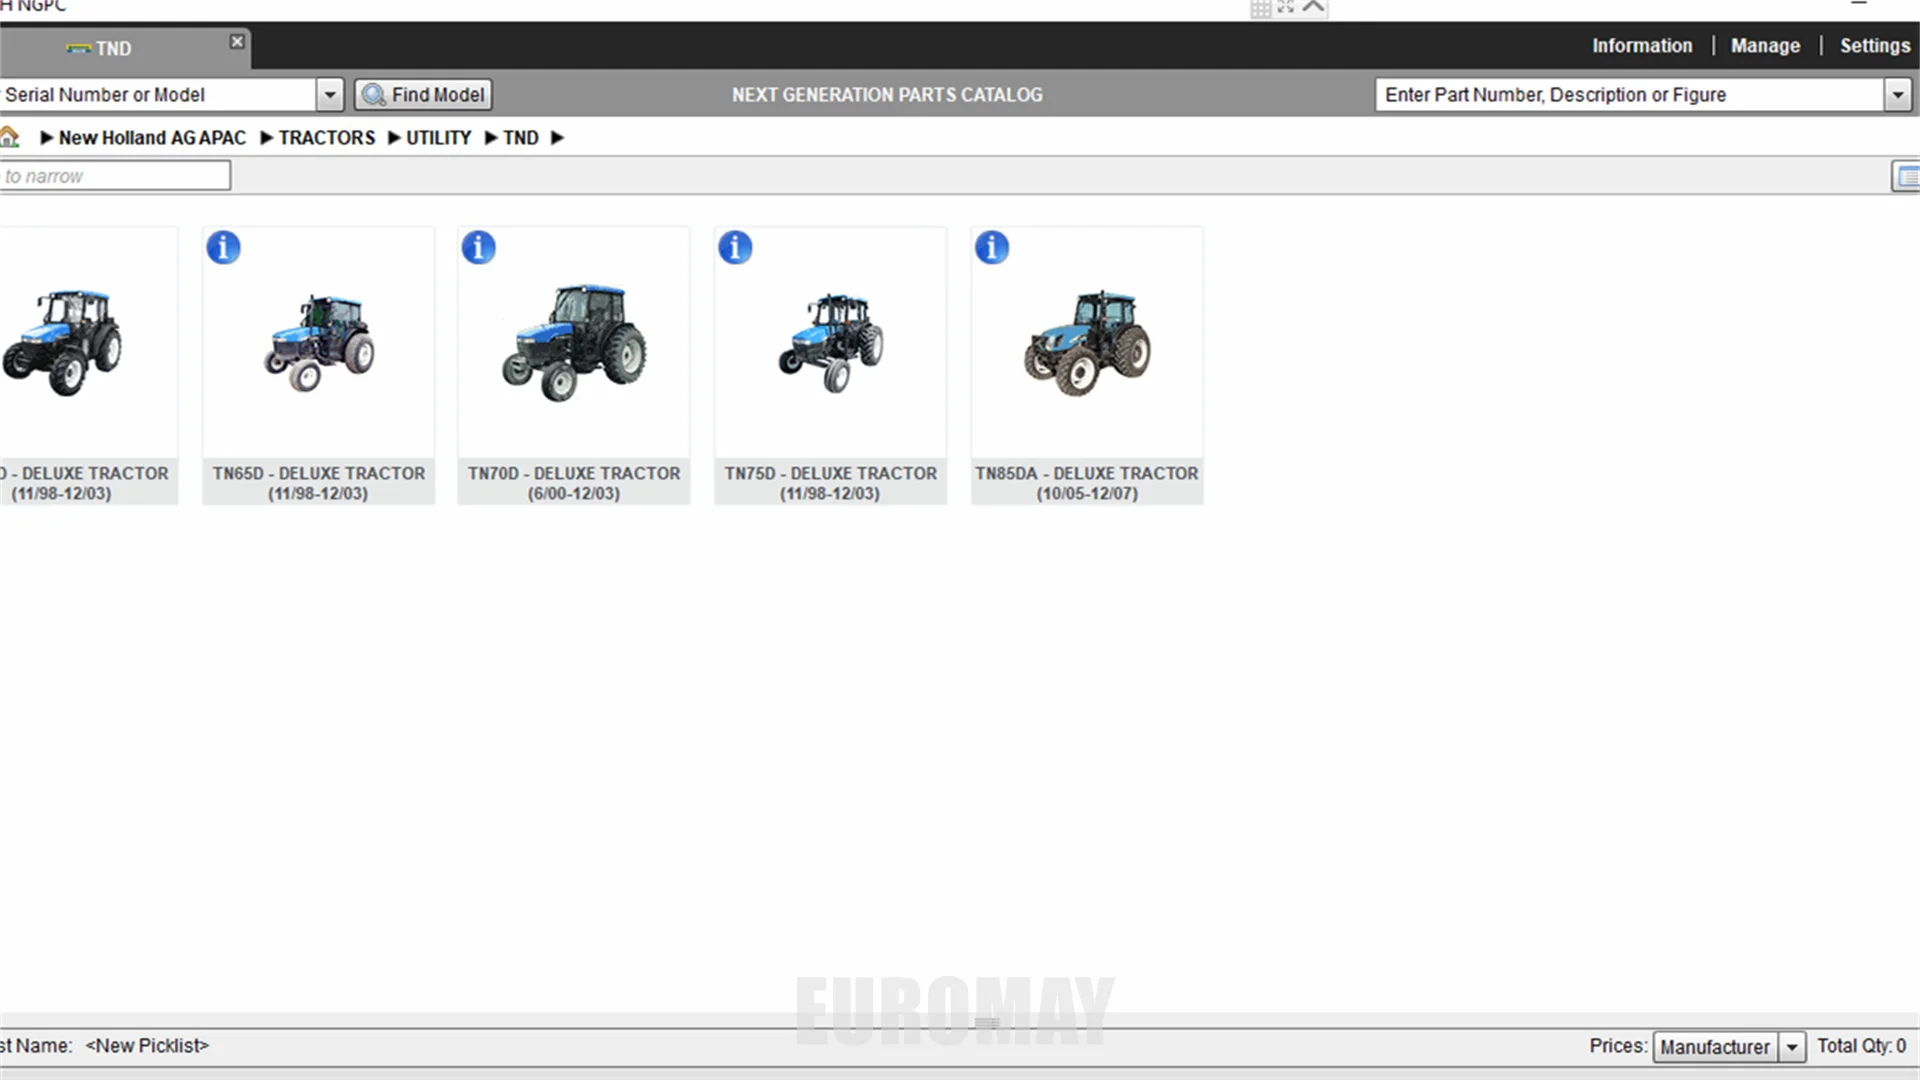Close the TND tab

[237, 41]
